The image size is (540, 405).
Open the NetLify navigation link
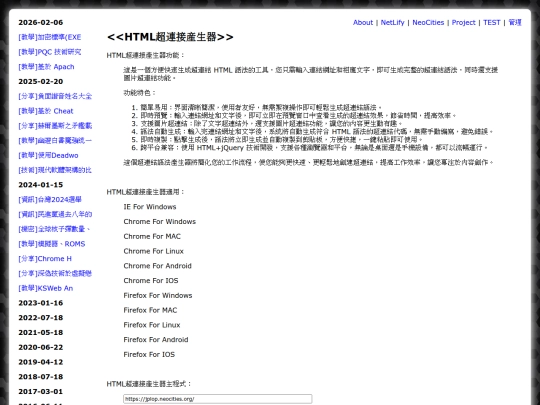coord(392,22)
